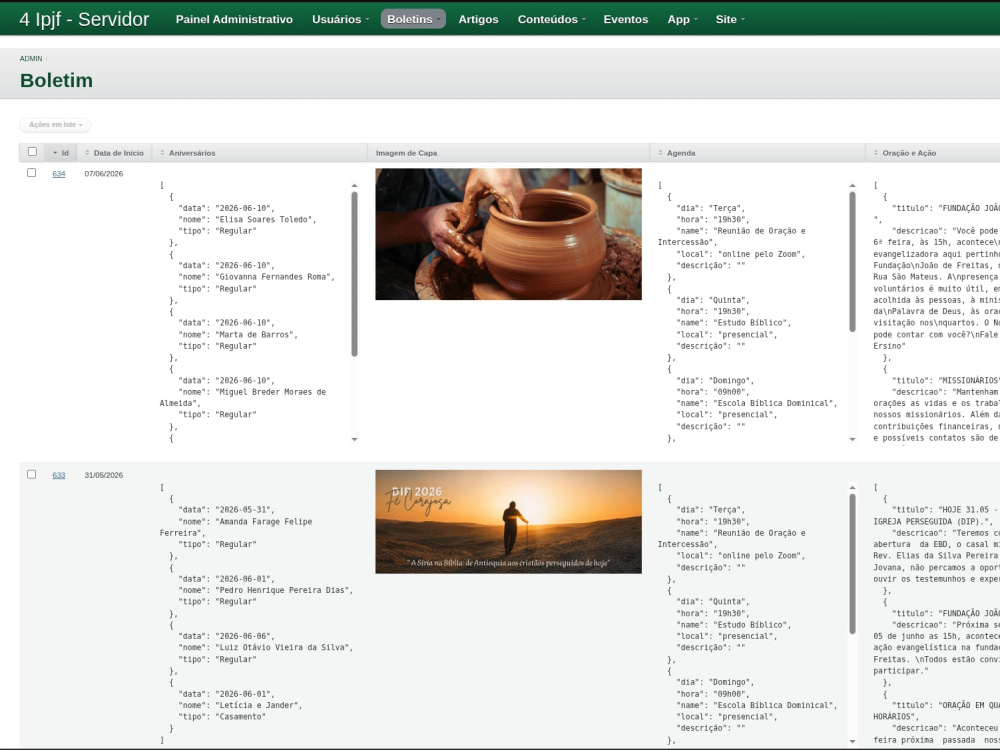Screen dimensions: 1000x750
Task: Open boletim 633 link
Action: coord(59,475)
